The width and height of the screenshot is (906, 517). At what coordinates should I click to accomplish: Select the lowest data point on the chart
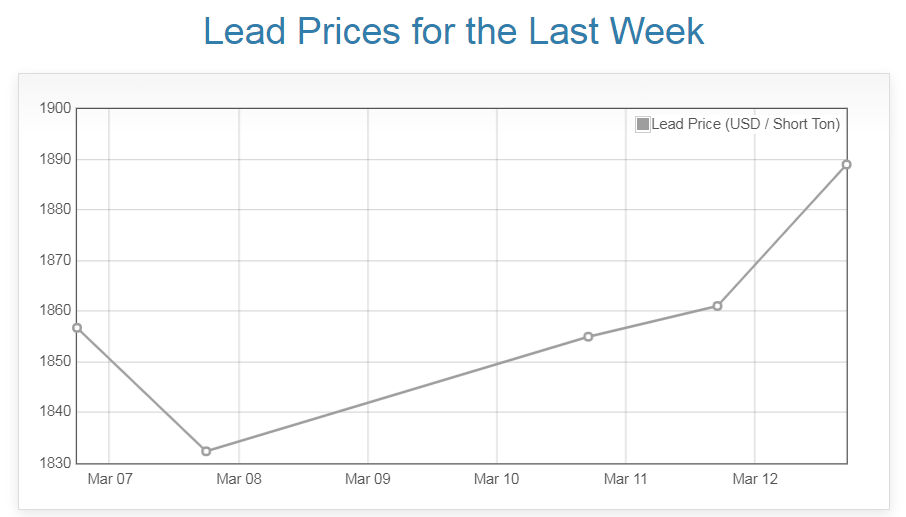point(206,451)
